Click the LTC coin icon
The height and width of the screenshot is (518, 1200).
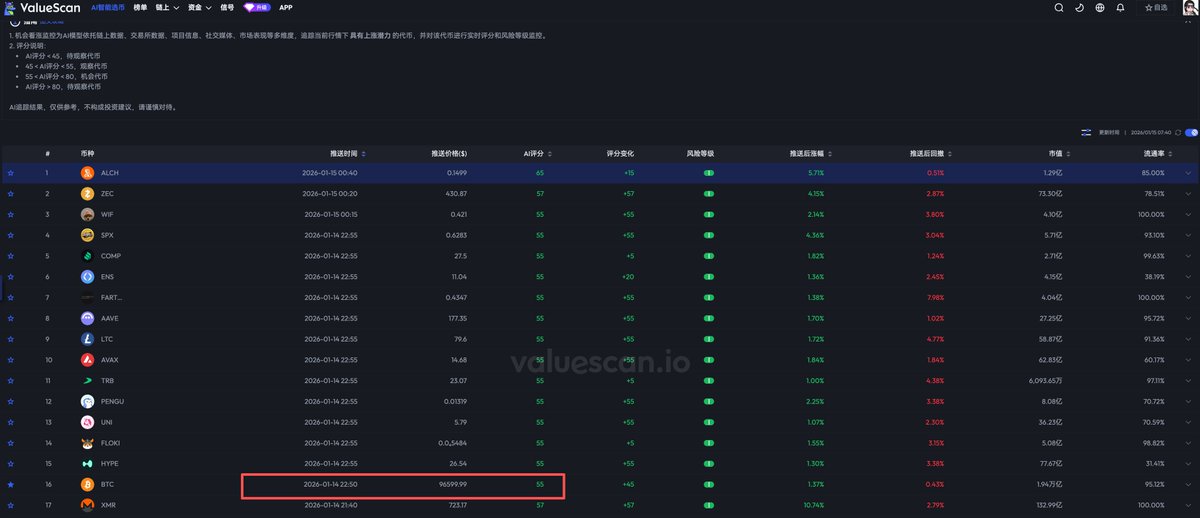(x=87, y=339)
